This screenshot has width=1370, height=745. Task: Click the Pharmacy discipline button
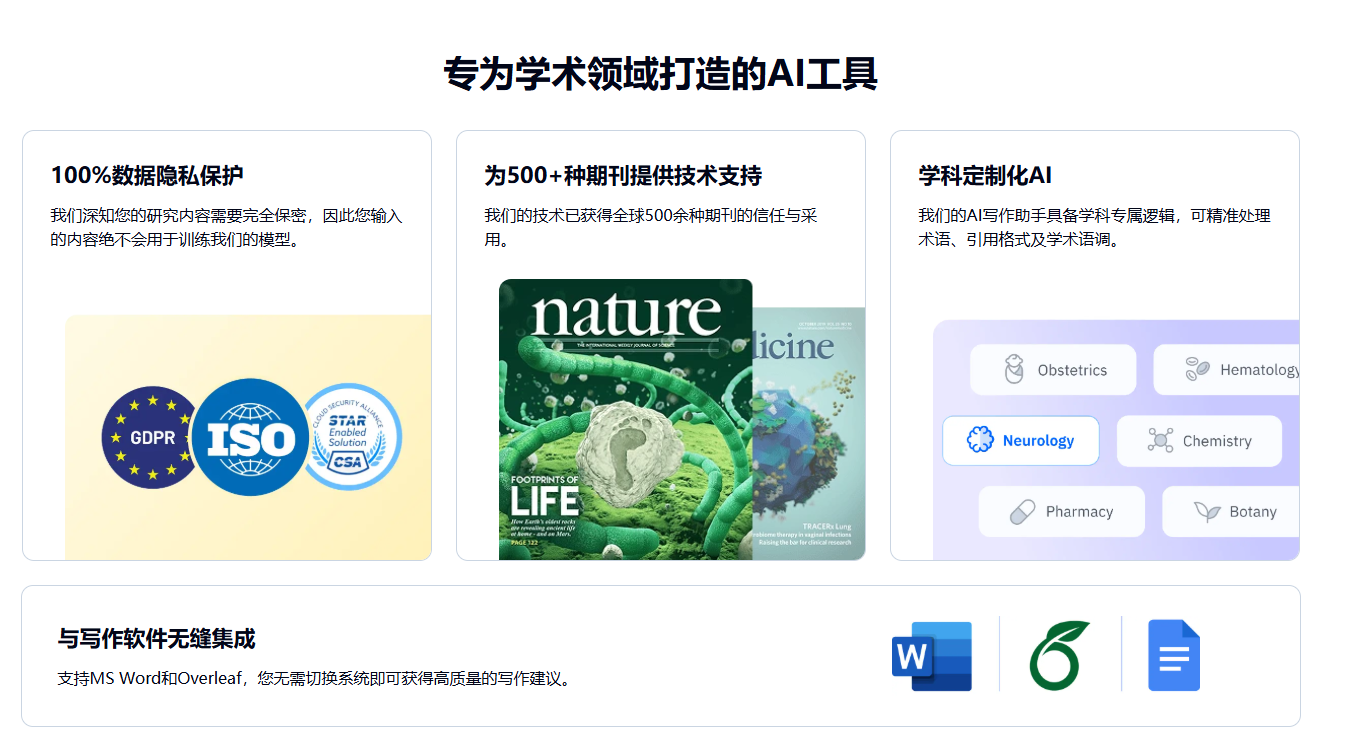(x=1061, y=511)
